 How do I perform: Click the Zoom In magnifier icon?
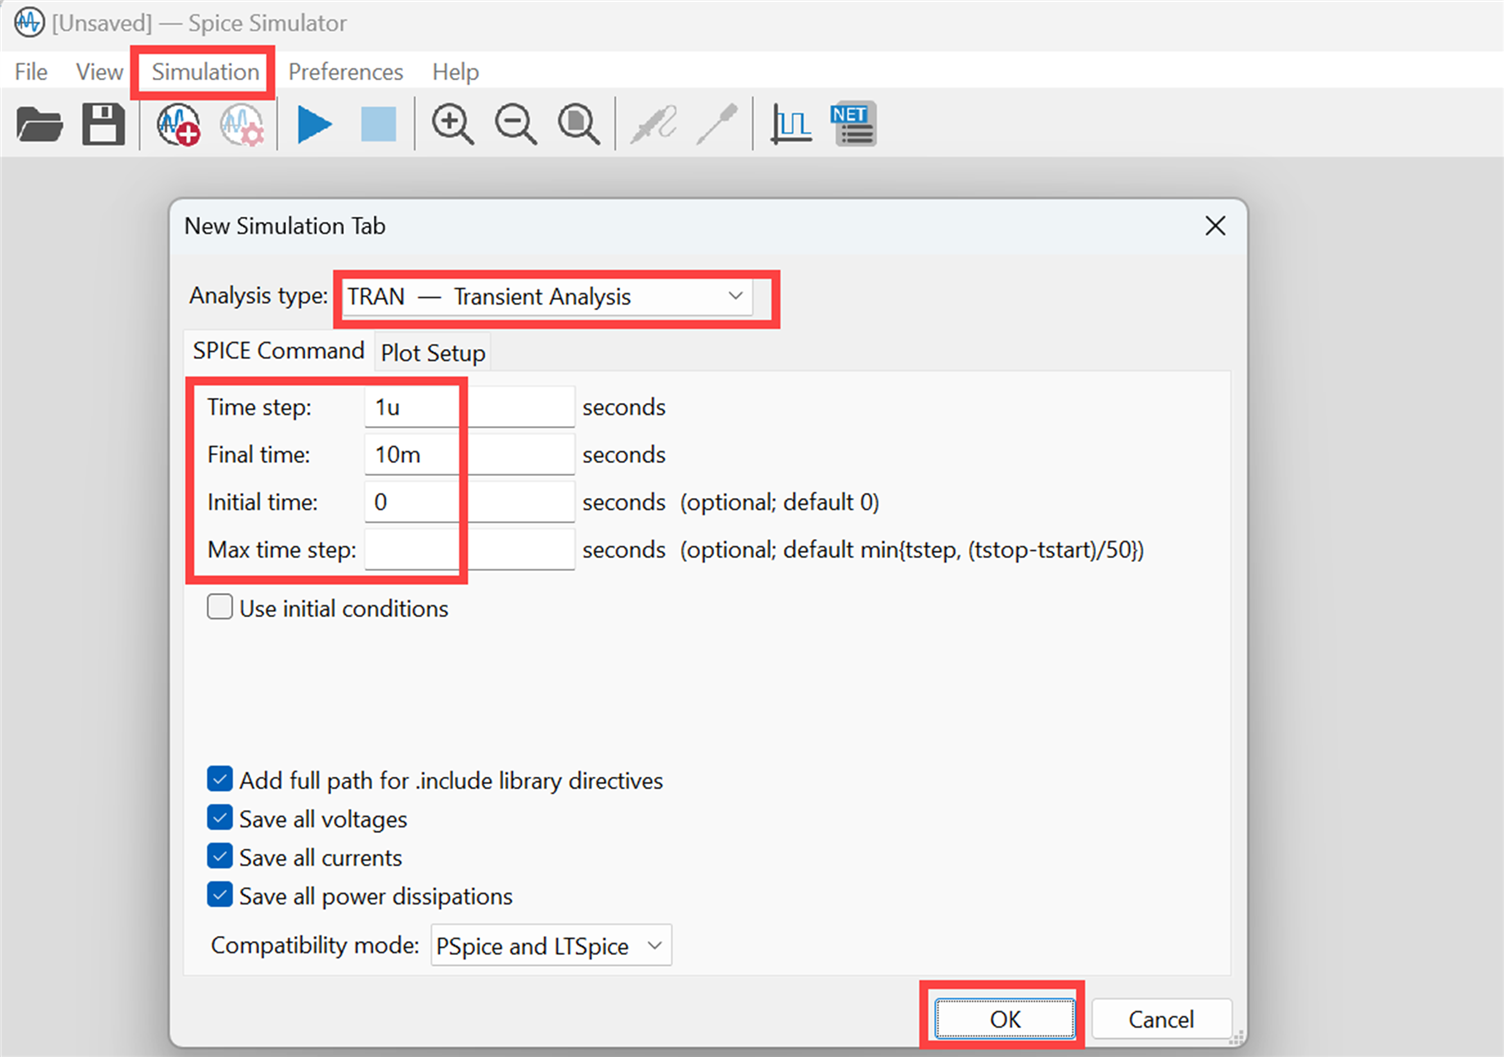pos(452,125)
